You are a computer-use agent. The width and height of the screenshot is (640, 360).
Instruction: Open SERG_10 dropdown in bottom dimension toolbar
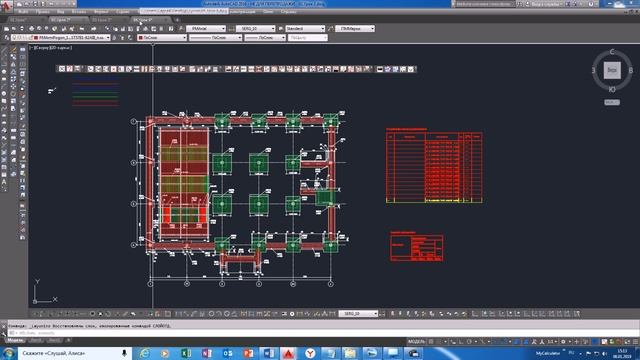[x=358, y=313]
